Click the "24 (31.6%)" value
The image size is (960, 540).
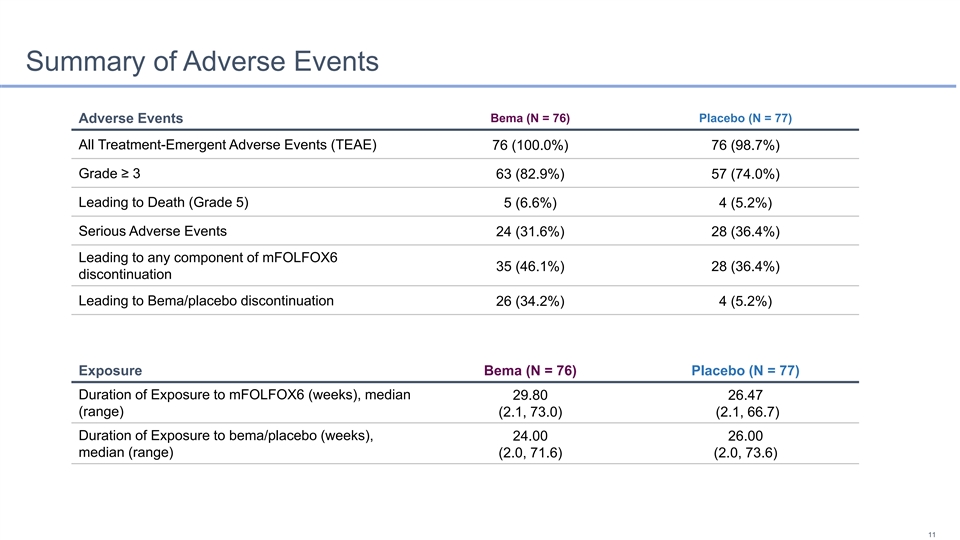click(x=530, y=233)
